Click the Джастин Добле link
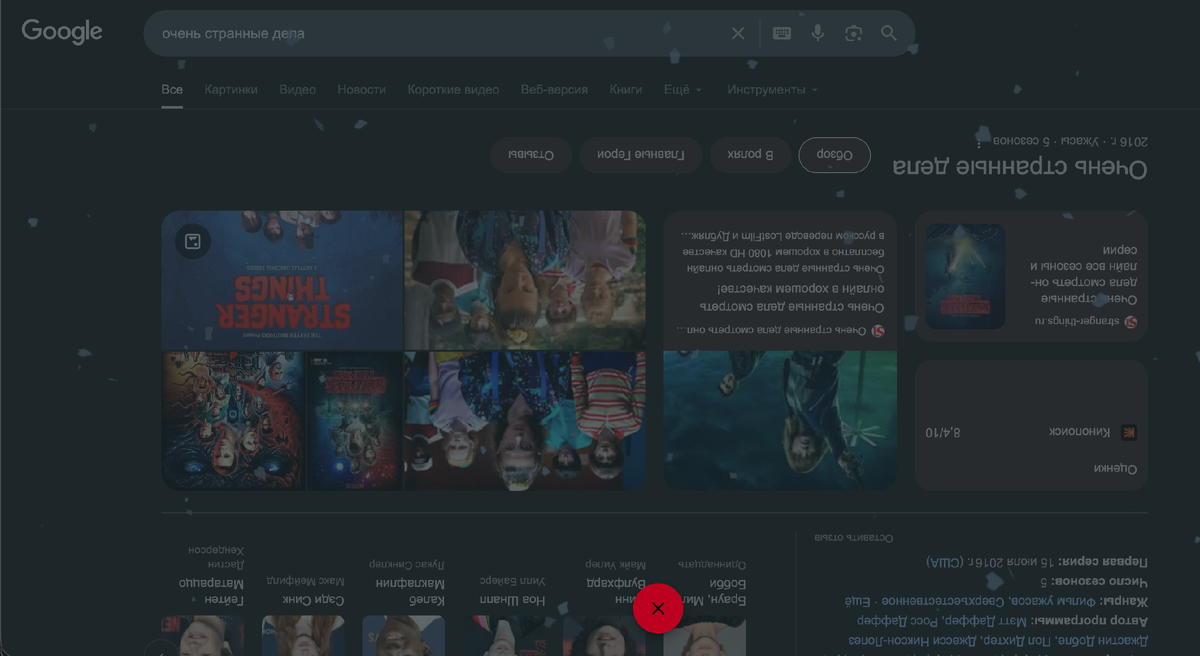This screenshot has width=1200, height=656. pyautogui.click(x=1105, y=640)
